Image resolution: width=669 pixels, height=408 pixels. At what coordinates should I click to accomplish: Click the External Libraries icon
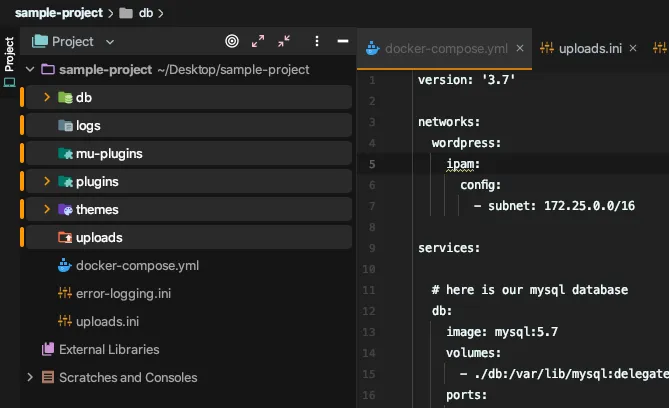pyautogui.click(x=47, y=350)
